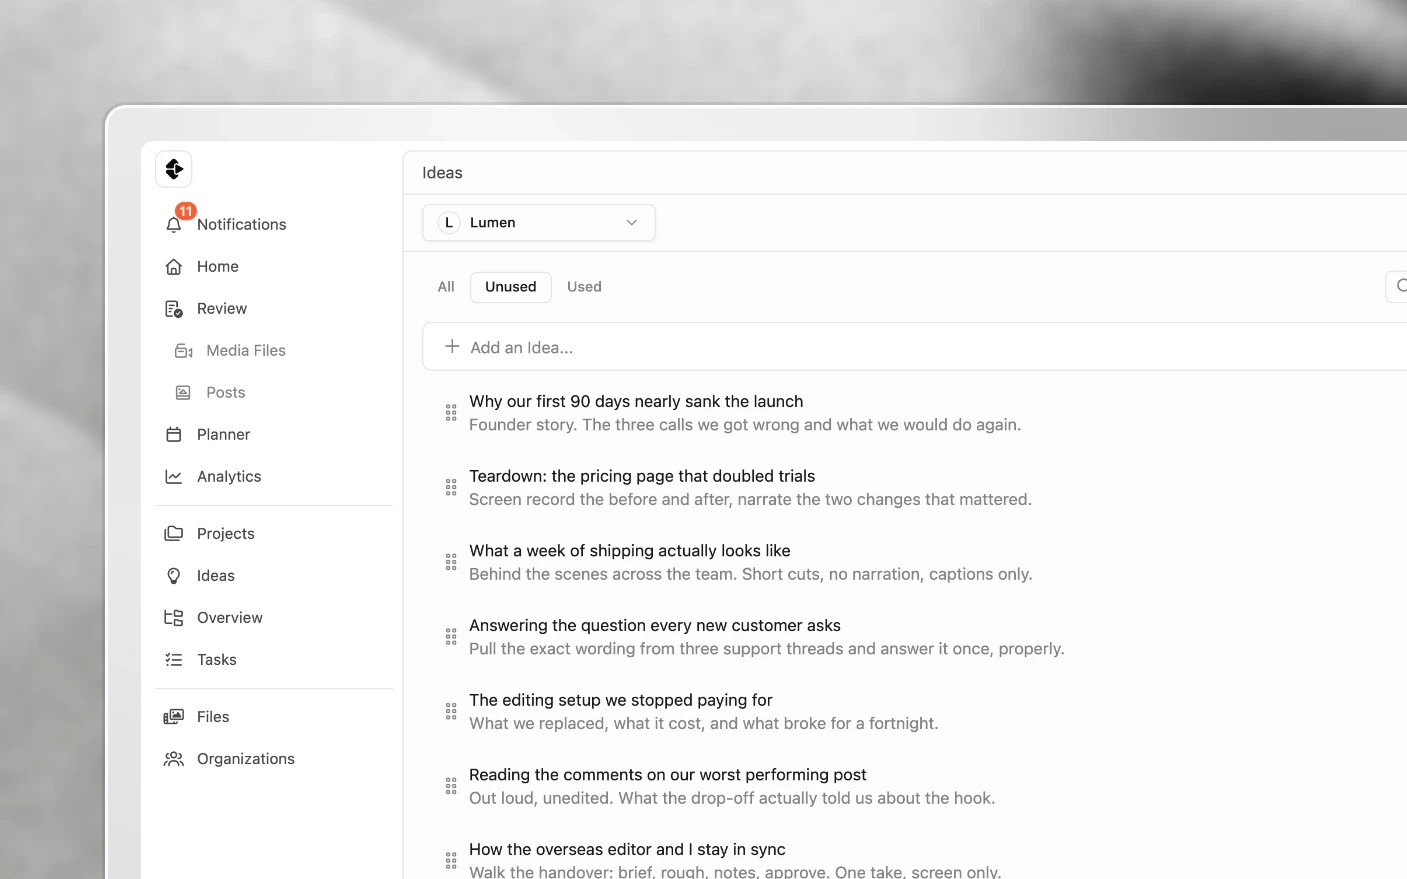1407x879 pixels.
Task: Click the Add an Idea field
Action: 915,347
